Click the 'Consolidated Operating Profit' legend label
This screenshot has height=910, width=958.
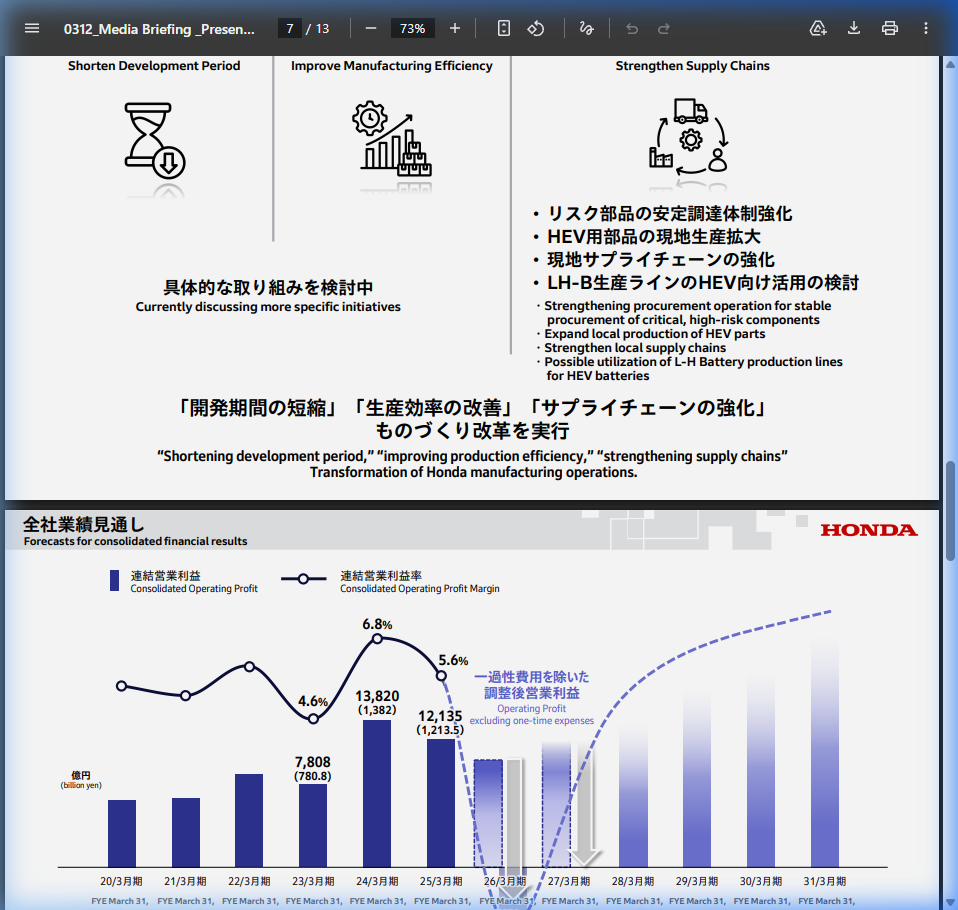(194, 589)
